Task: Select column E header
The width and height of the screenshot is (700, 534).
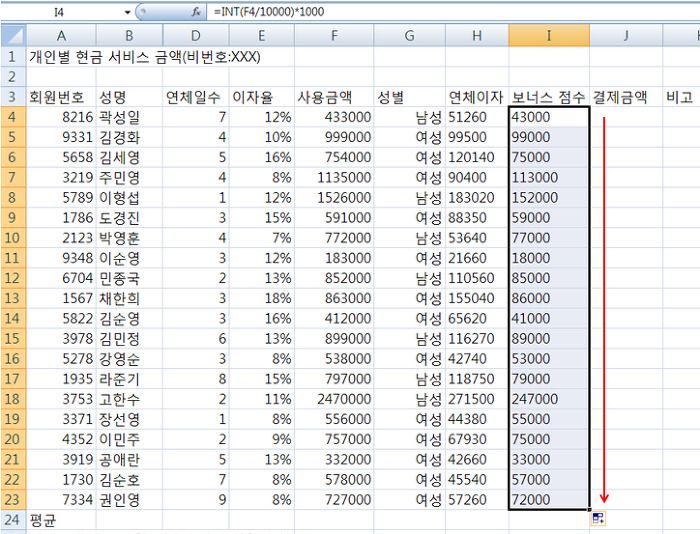Action: click(262, 35)
